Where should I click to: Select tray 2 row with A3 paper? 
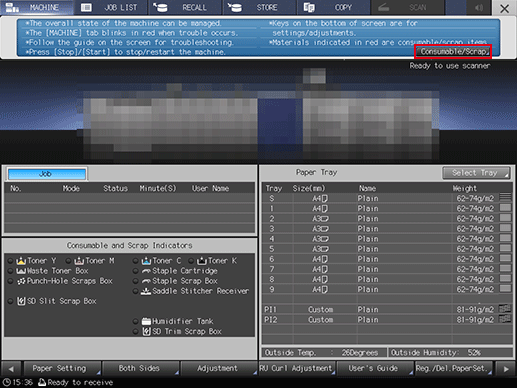pyautogui.click(x=387, y=219)
